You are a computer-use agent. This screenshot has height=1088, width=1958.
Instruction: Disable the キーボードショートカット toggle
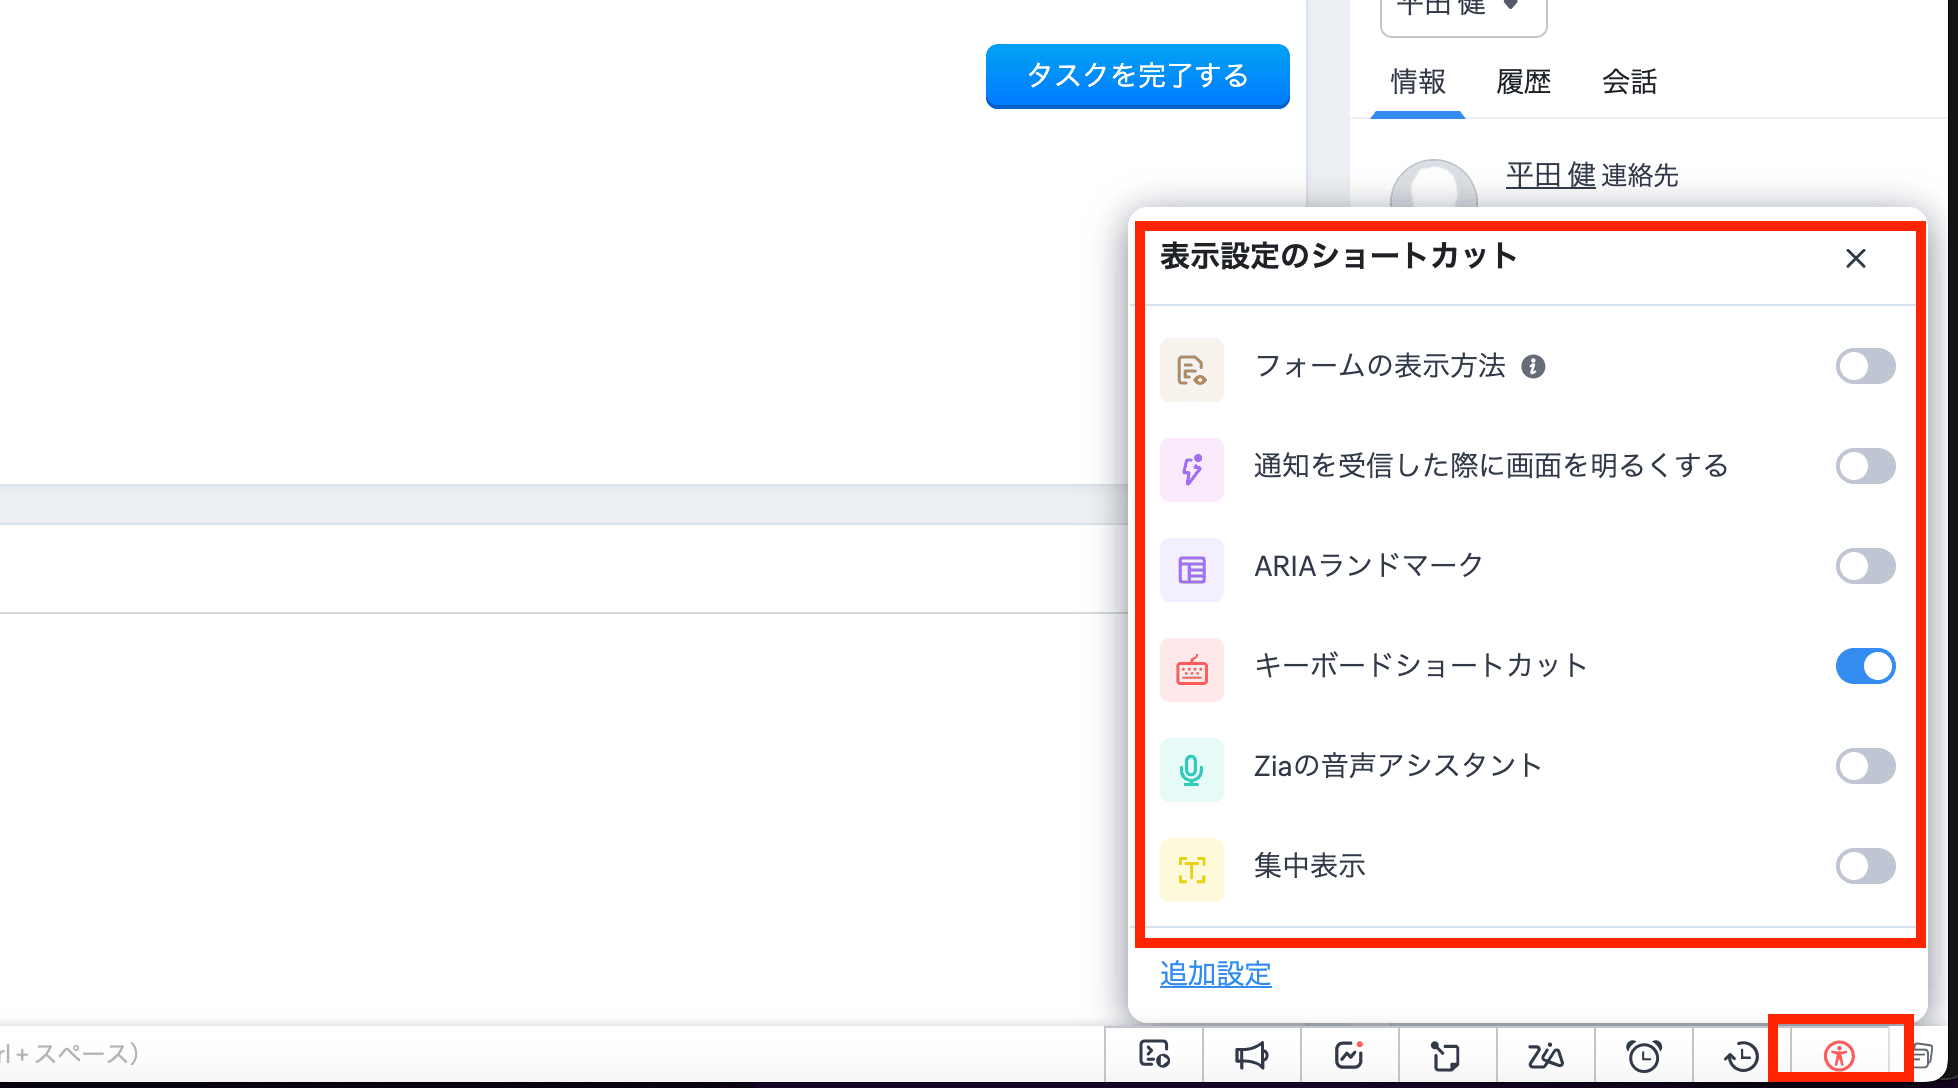pyautogui.click(x=1865, y=666)
